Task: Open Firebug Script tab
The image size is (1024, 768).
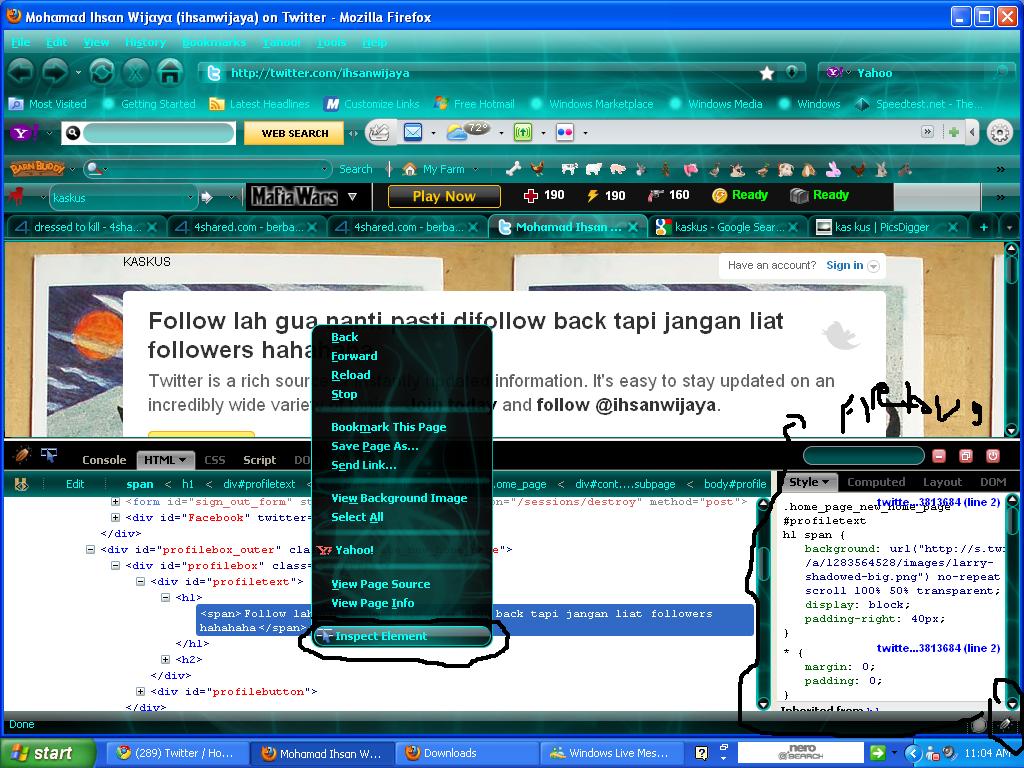Action: pos(259,460)
